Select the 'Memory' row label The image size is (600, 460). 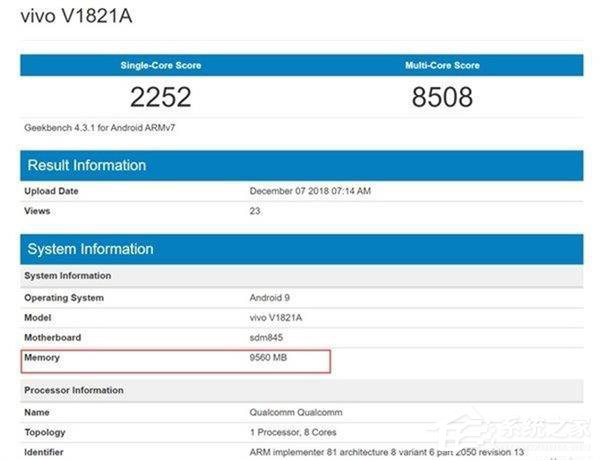42,357
